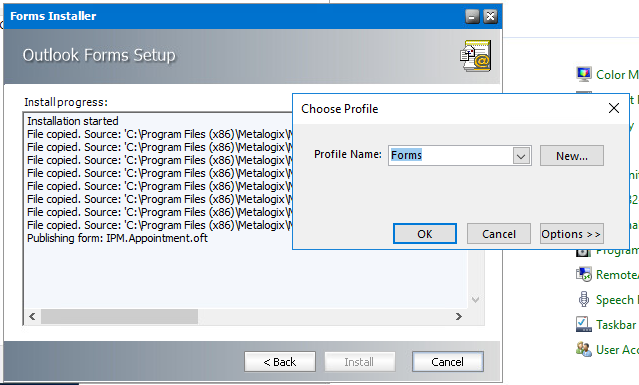Click OK in Choose Profile dialog

pyautogui.click(x=425, y=233)
